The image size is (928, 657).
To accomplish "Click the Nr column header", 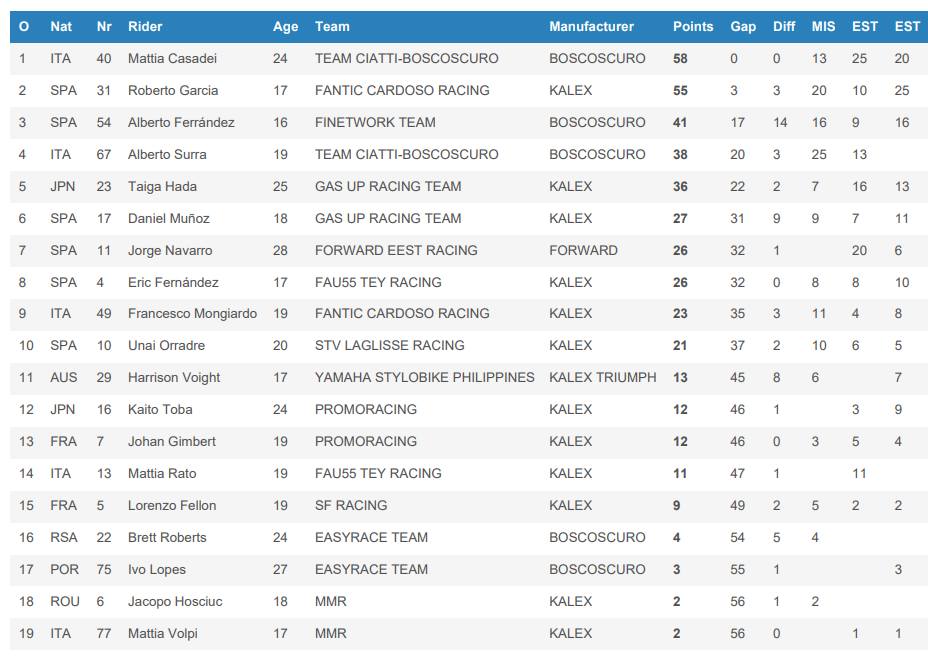I will (104, 27).
